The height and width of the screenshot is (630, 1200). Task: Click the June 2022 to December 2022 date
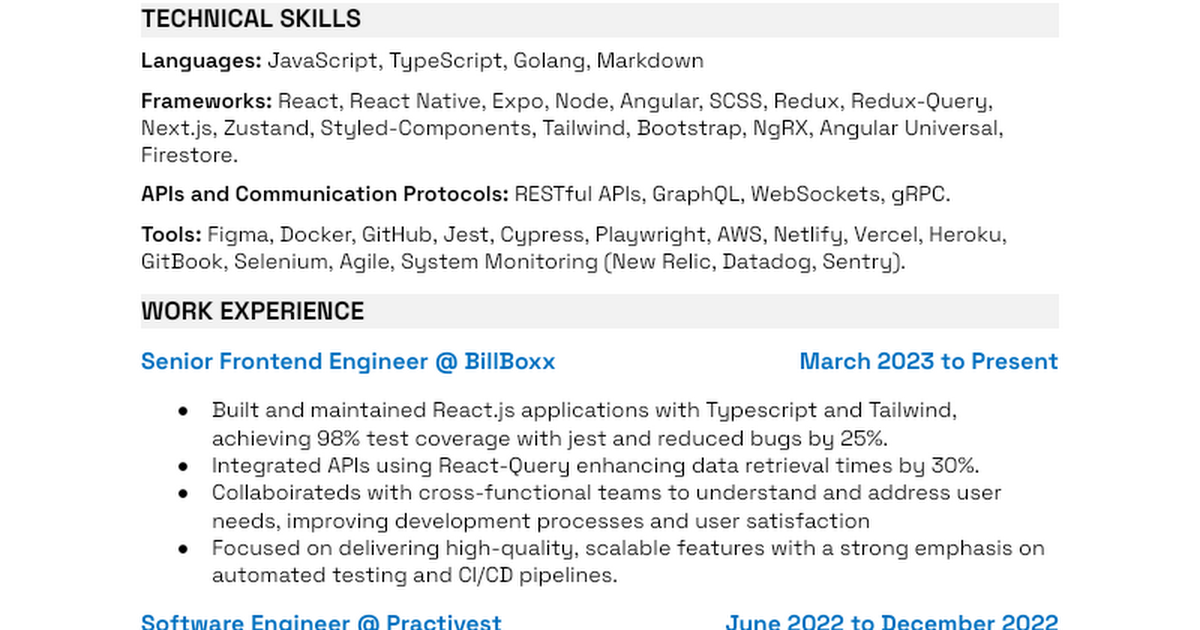(x=891, y=621)
